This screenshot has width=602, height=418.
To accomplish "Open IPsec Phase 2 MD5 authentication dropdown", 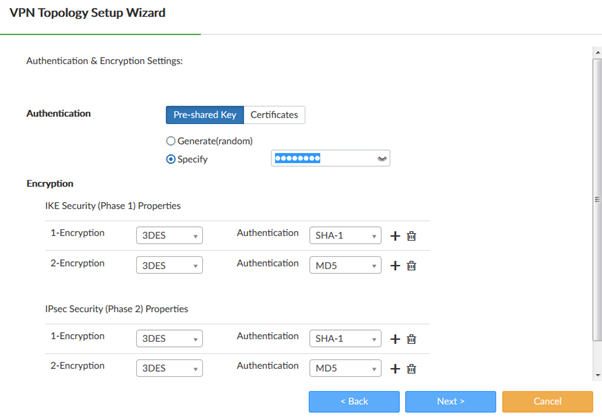I will pyautogui.click(x=345, y=368).
